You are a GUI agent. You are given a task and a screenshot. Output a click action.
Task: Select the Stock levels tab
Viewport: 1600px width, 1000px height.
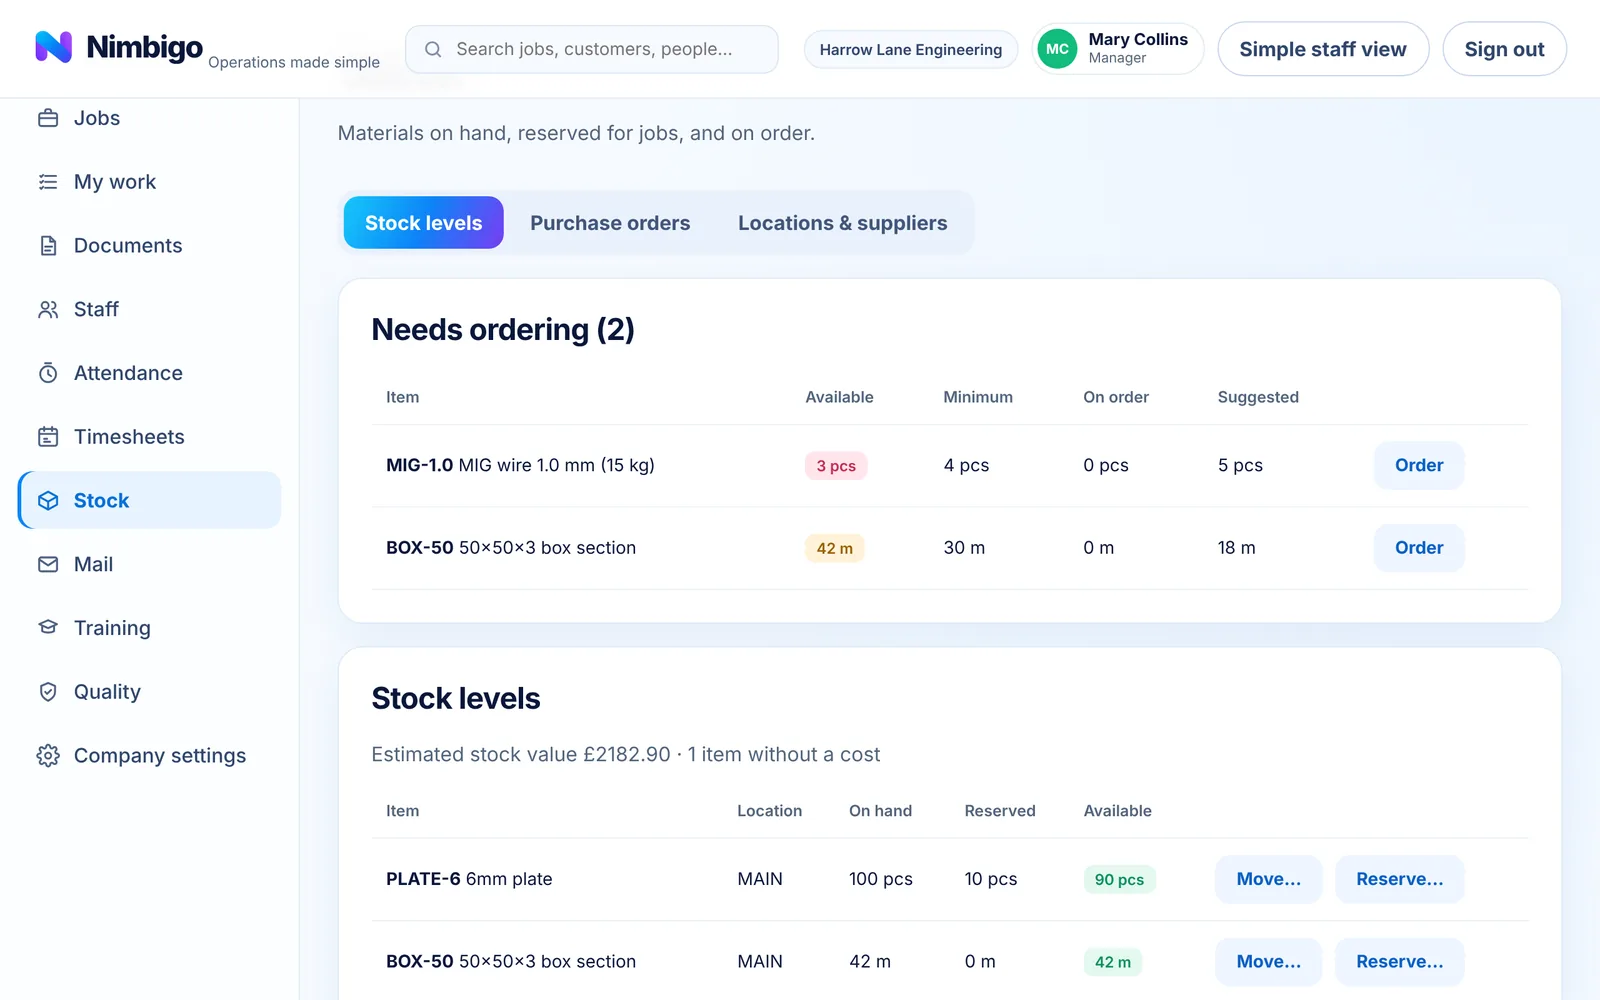(423, 223)
